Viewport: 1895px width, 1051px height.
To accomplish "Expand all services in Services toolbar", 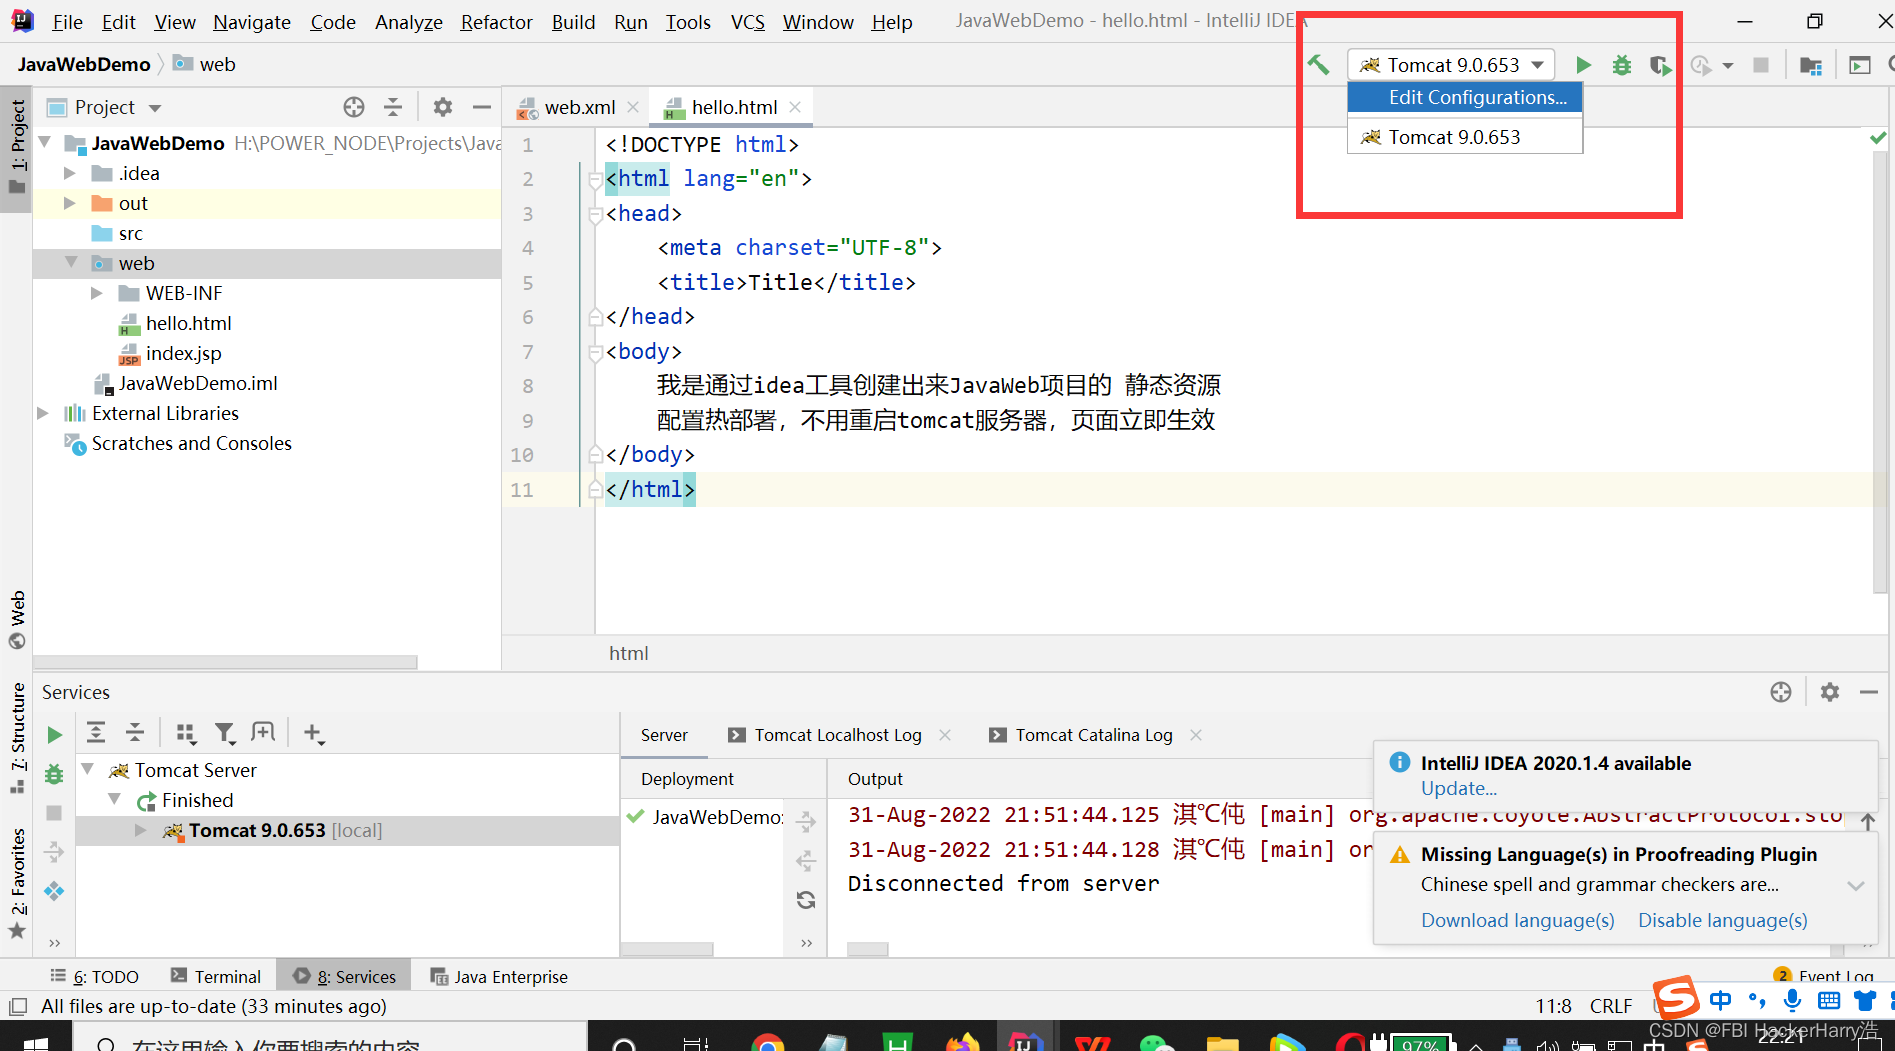I will 96,733.
